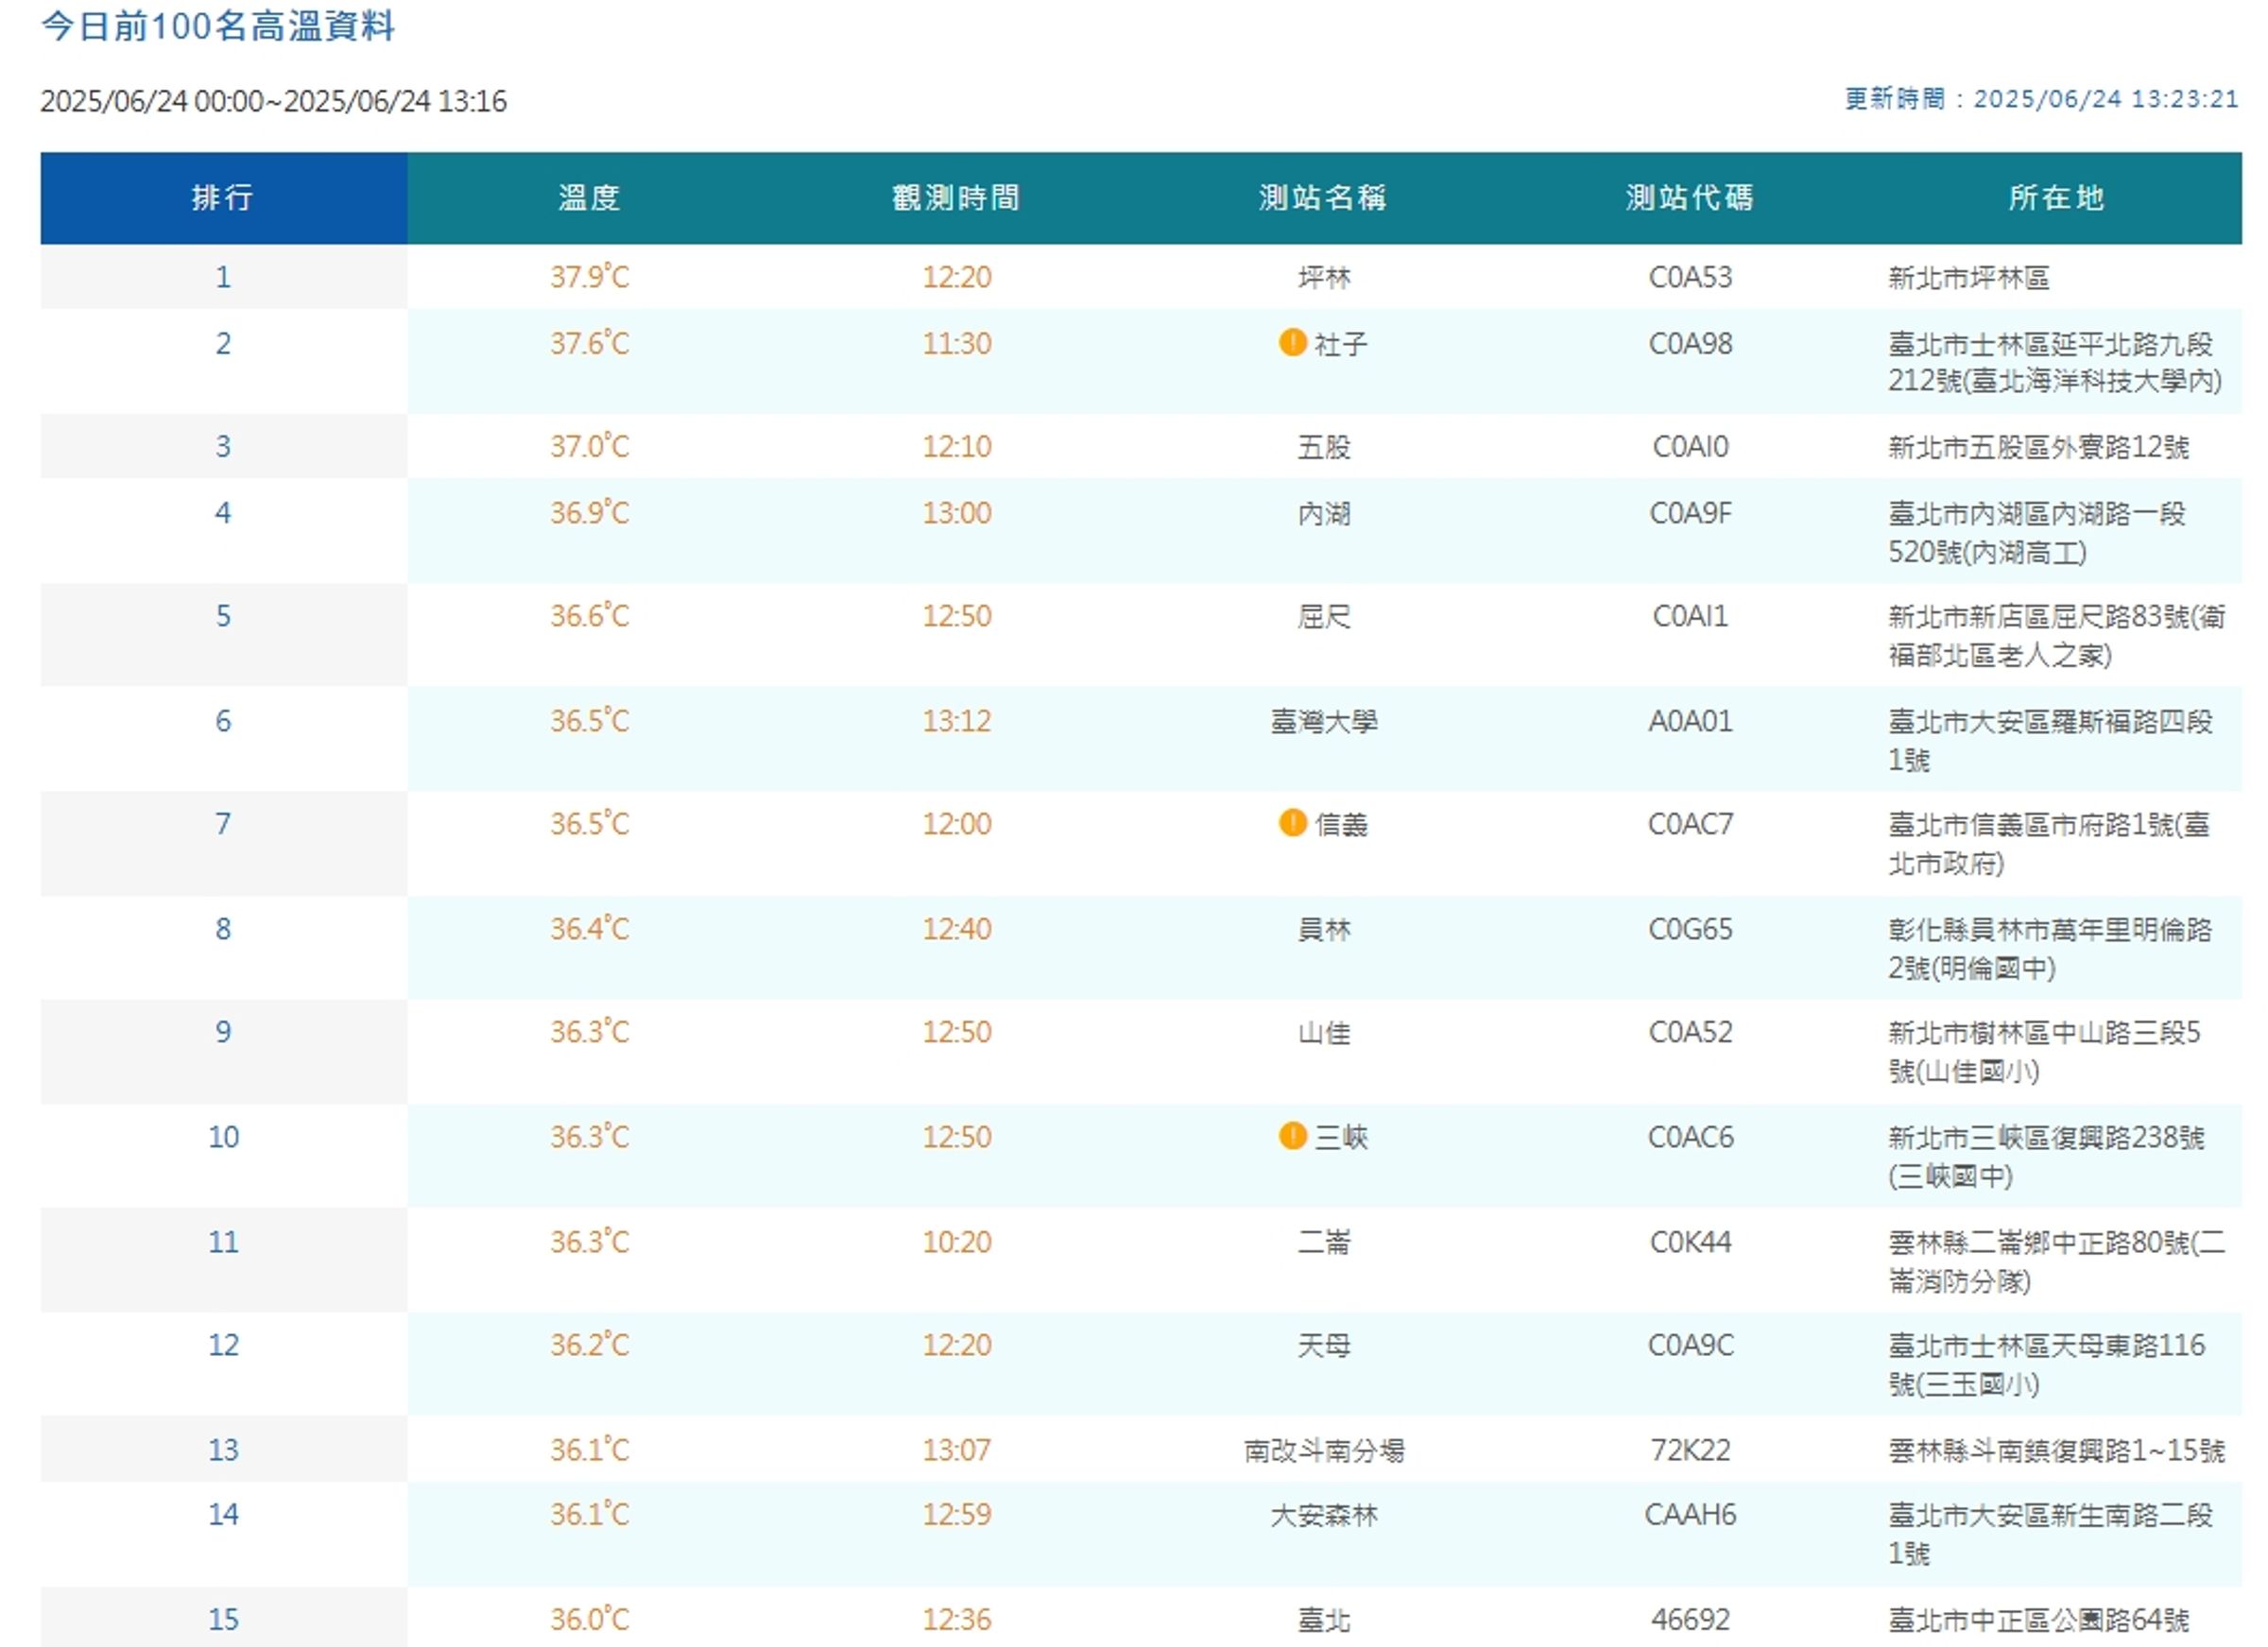
Task: Select station name 山佳
Action: [1324, 1033]
